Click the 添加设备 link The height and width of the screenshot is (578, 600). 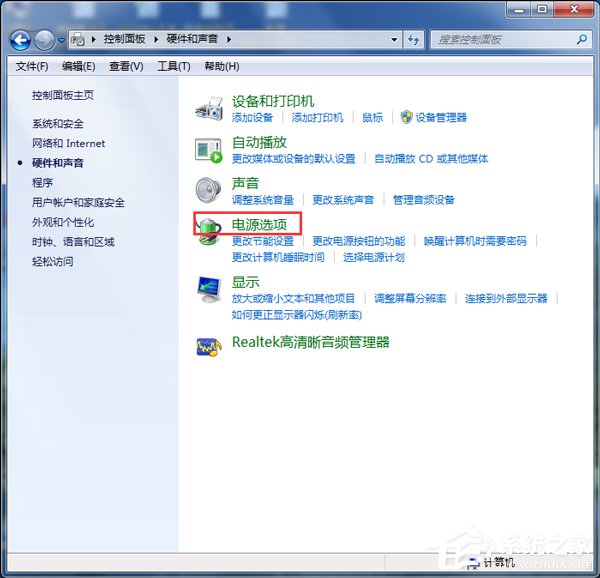click(x=252, y=117)
